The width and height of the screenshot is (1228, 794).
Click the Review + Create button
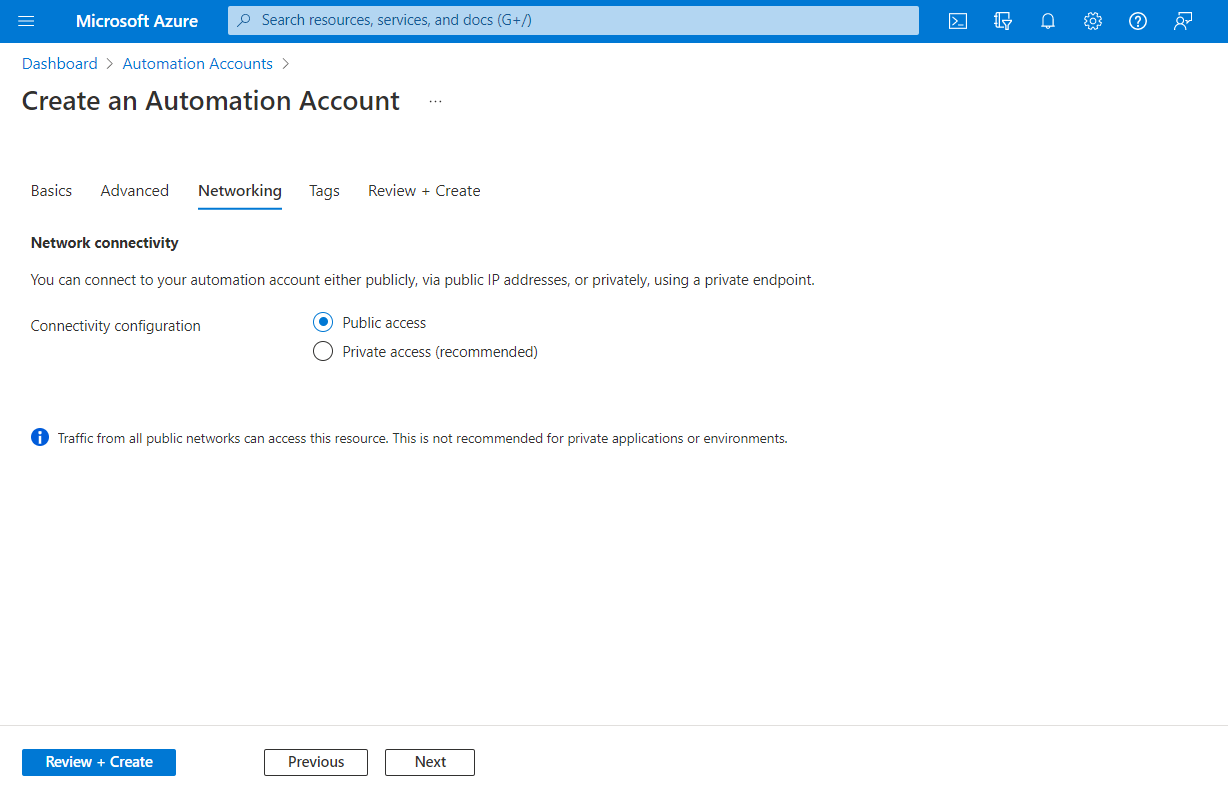point(98,762)
